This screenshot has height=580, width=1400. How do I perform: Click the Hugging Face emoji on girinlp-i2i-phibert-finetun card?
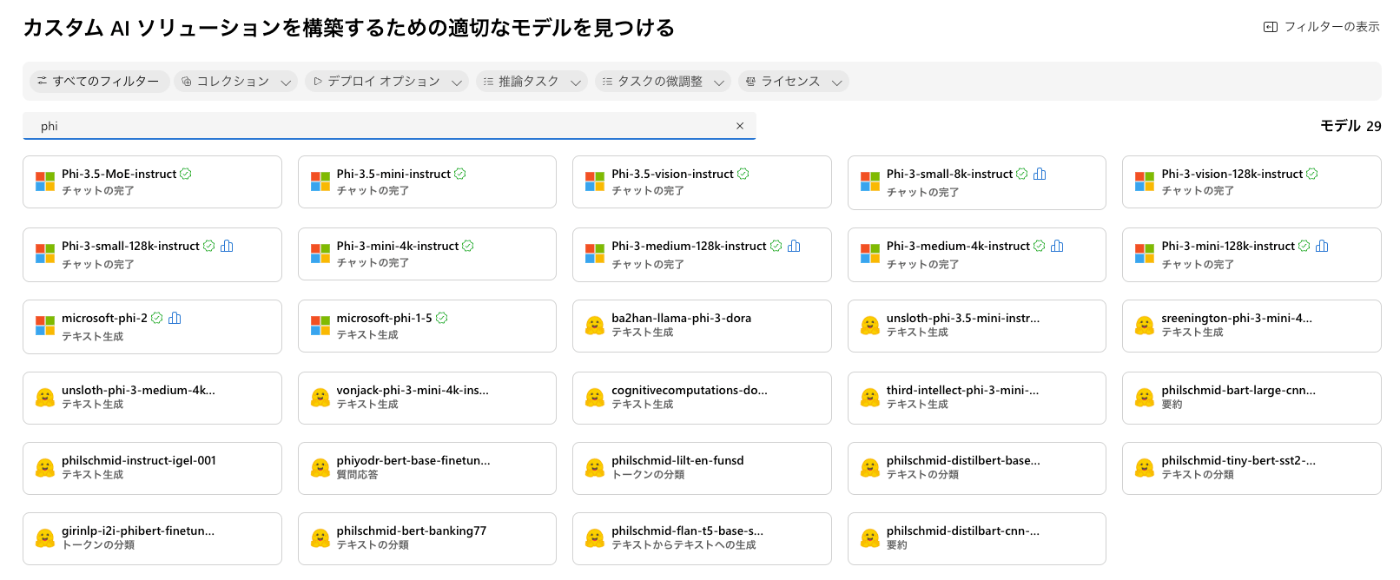[x=45, y=538]
